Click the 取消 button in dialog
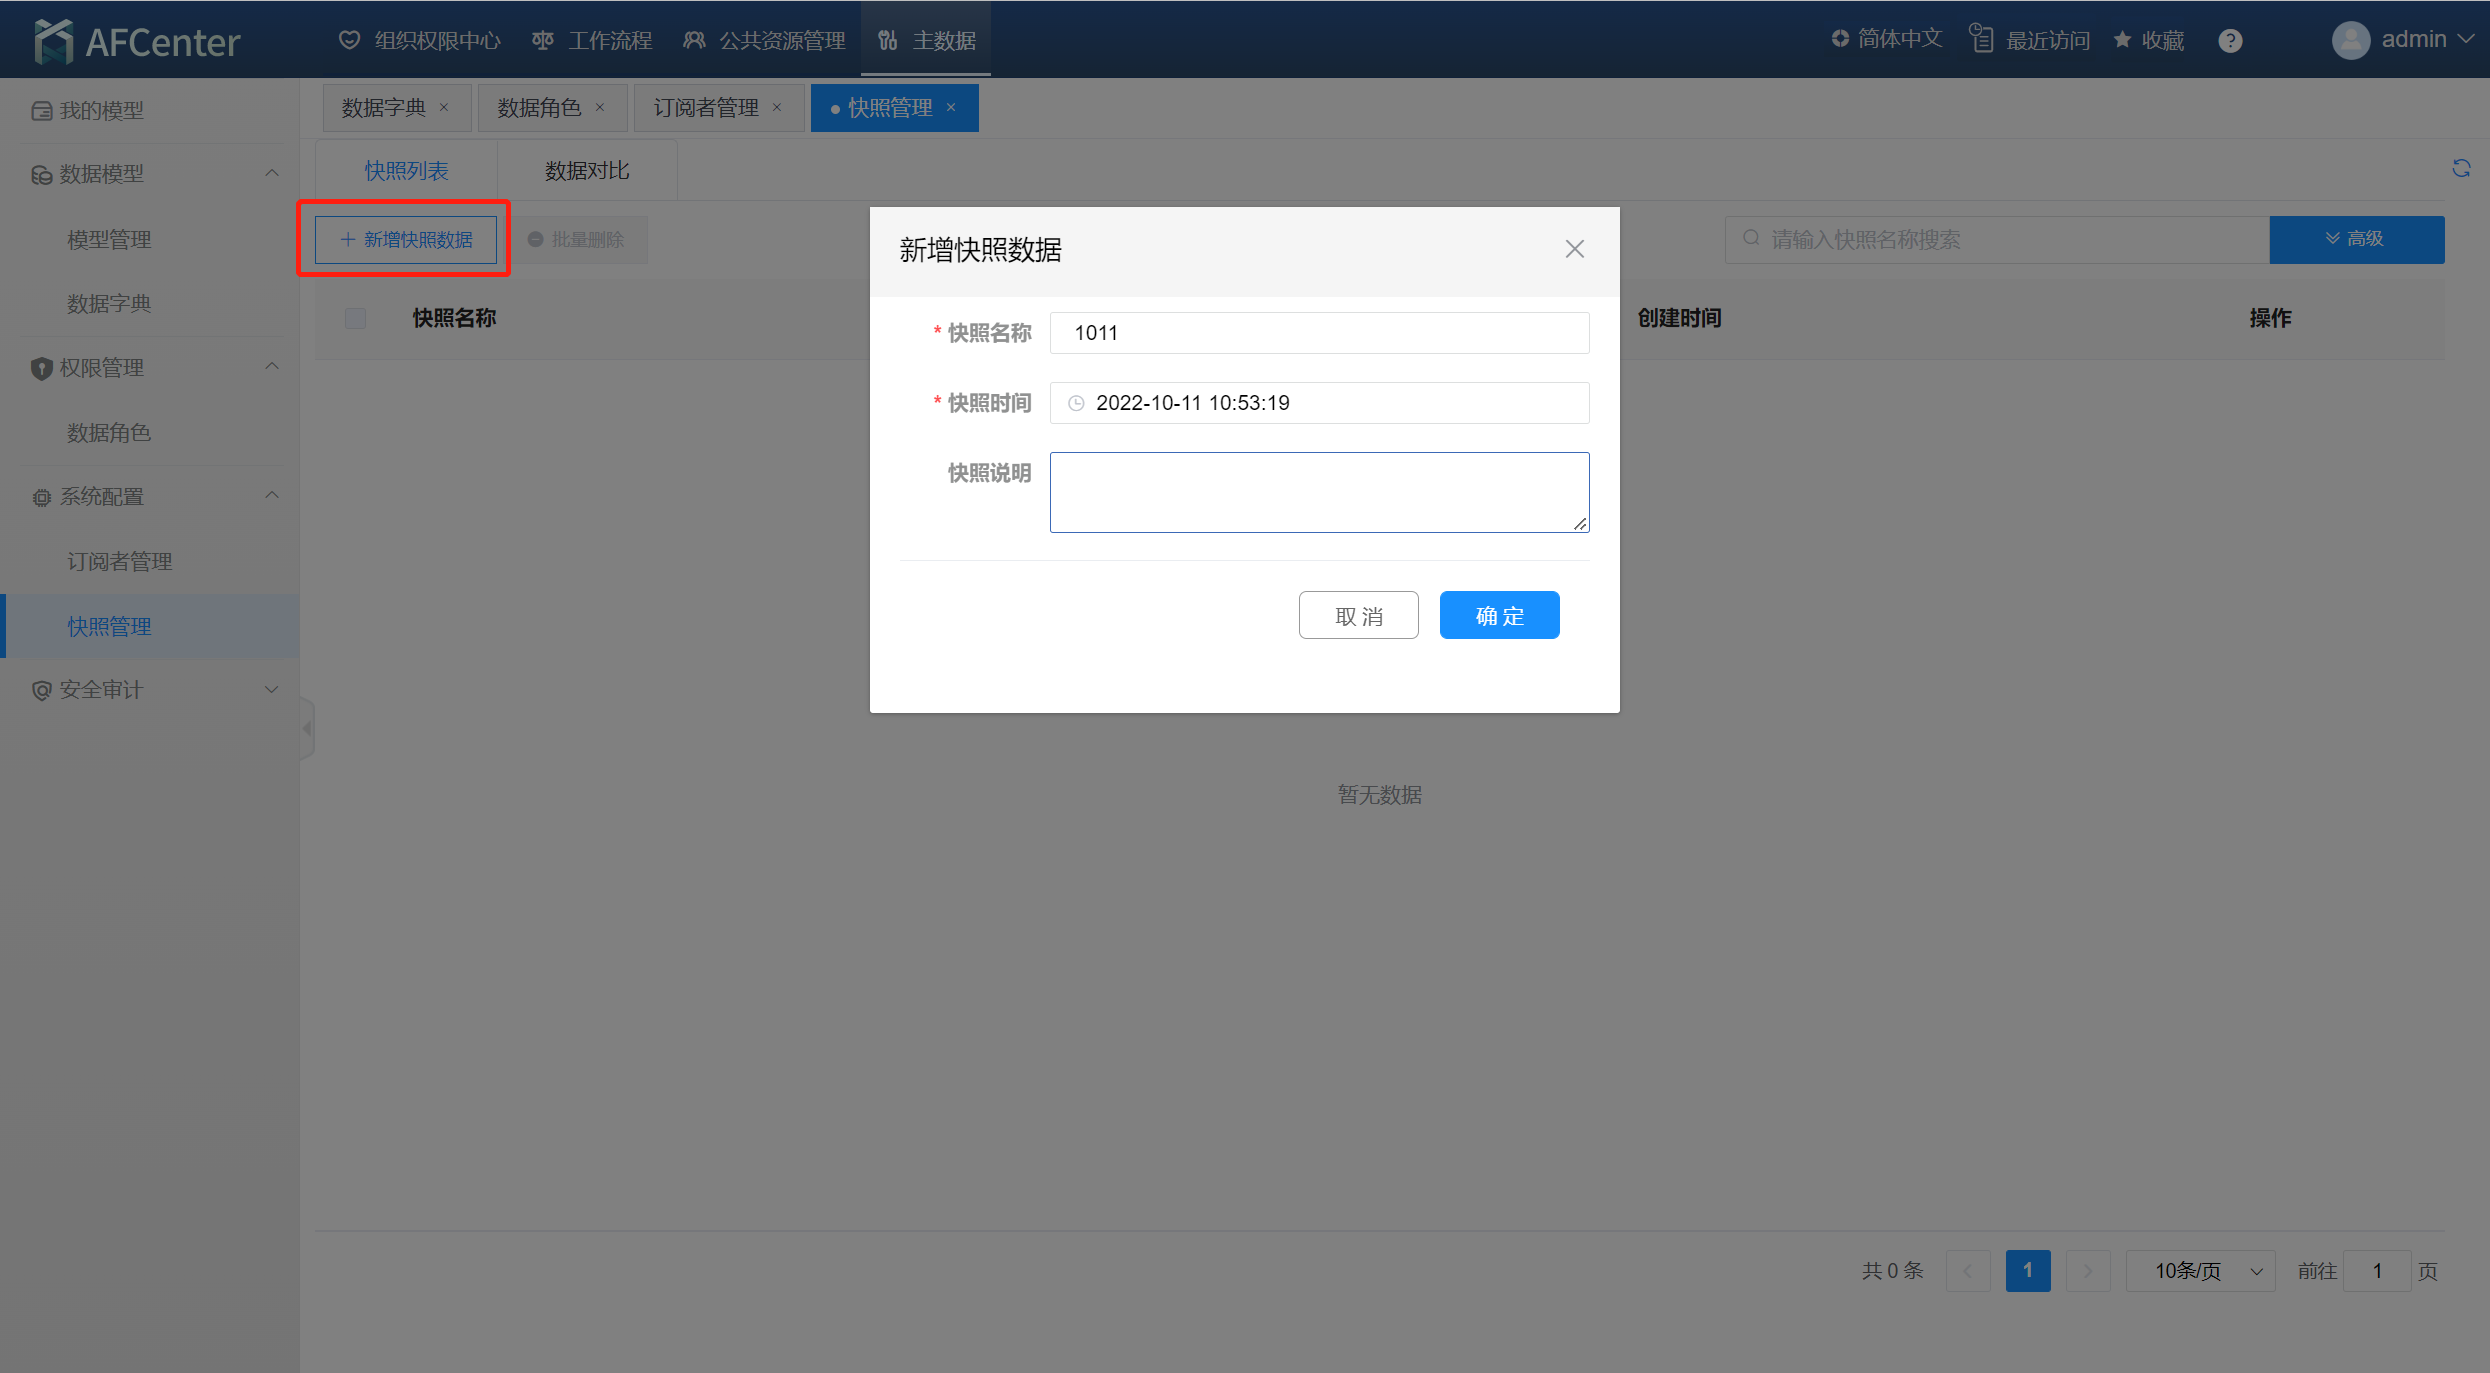The height and width of the screenshot is (1373, 2490). coord(1358,615)
